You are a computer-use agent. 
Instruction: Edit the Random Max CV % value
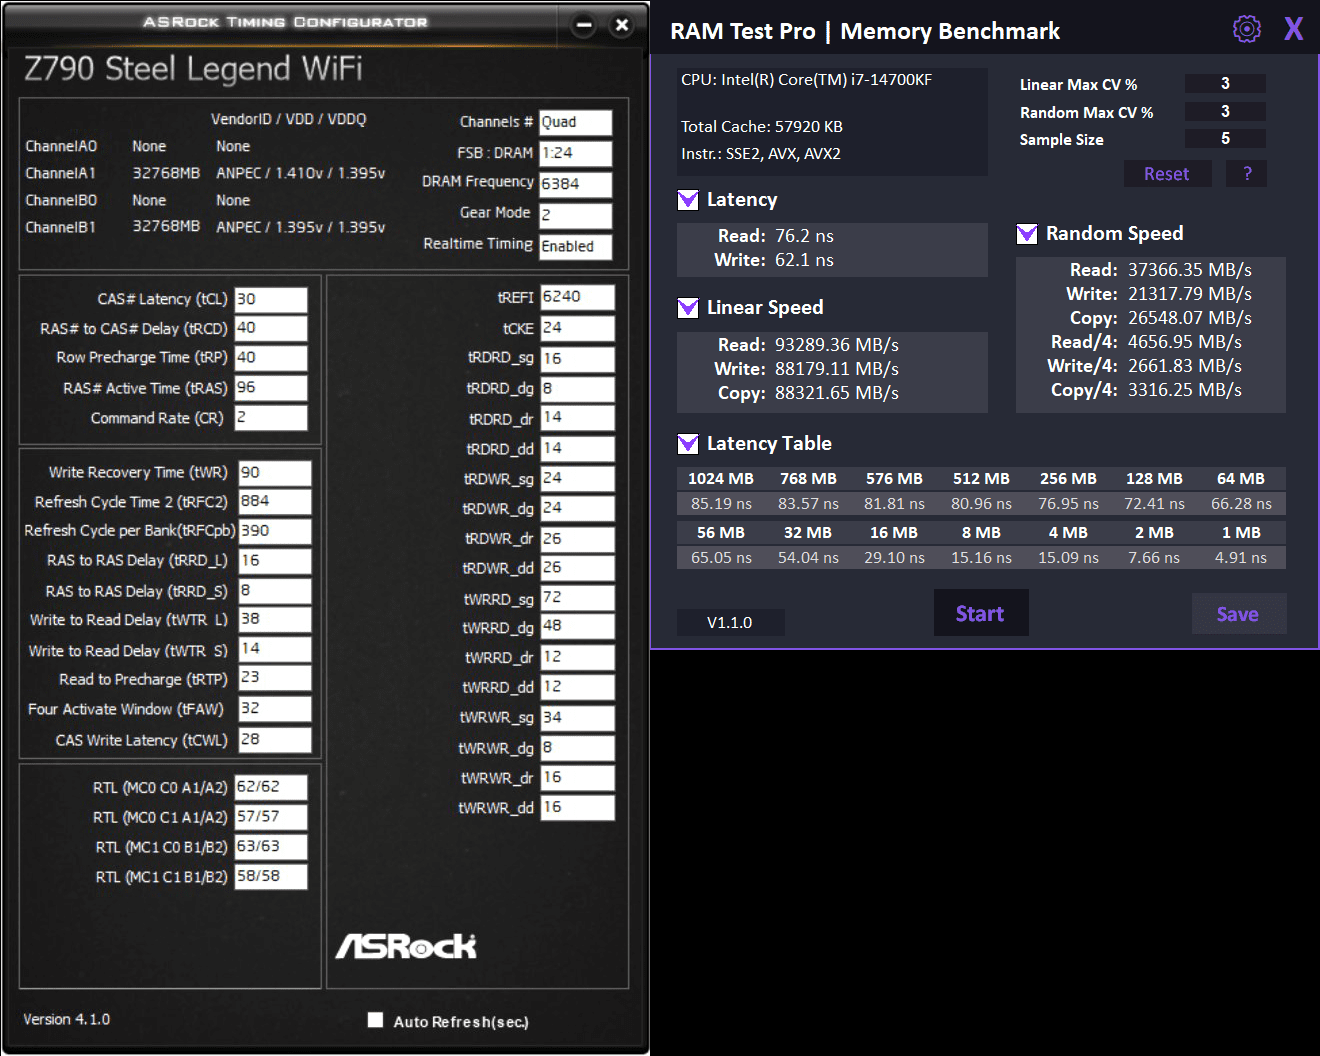pyautogui.click(x=1225, y=112)
